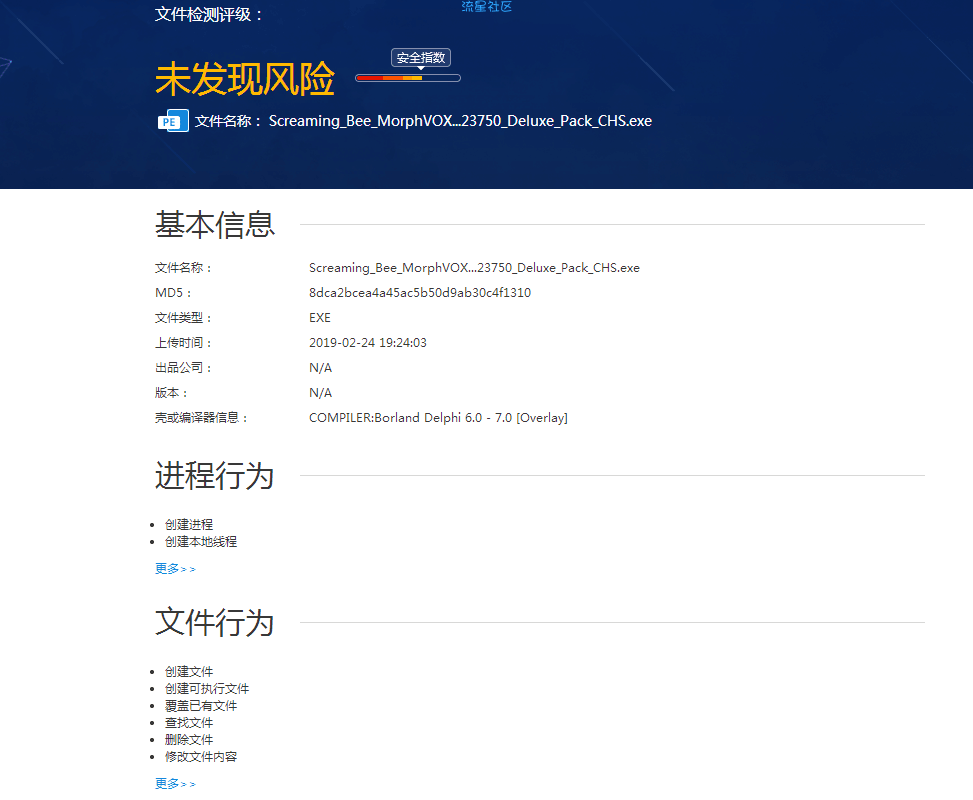Click the 删除文件 list item
The height and width of the screenshot is (800, 973).
[x=189, y=740]
